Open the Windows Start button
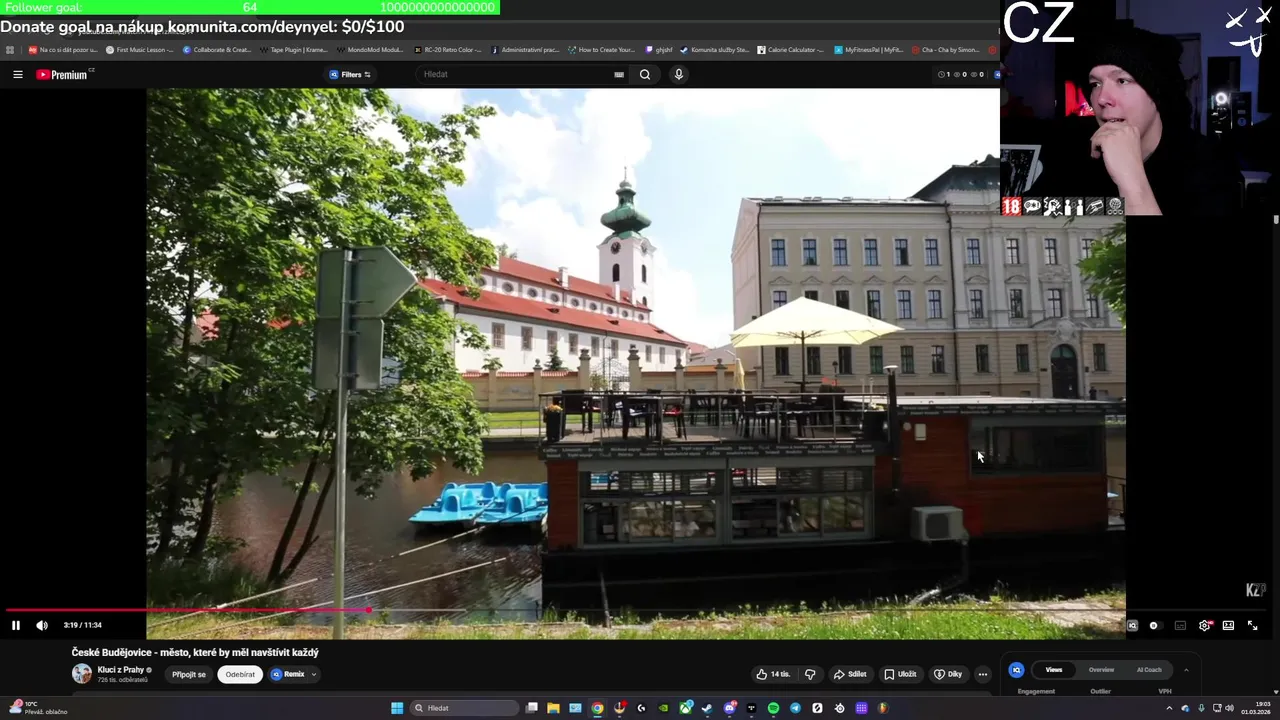Image resolution: width=1280 pixels, height=720 pixels. click(397, 708)
